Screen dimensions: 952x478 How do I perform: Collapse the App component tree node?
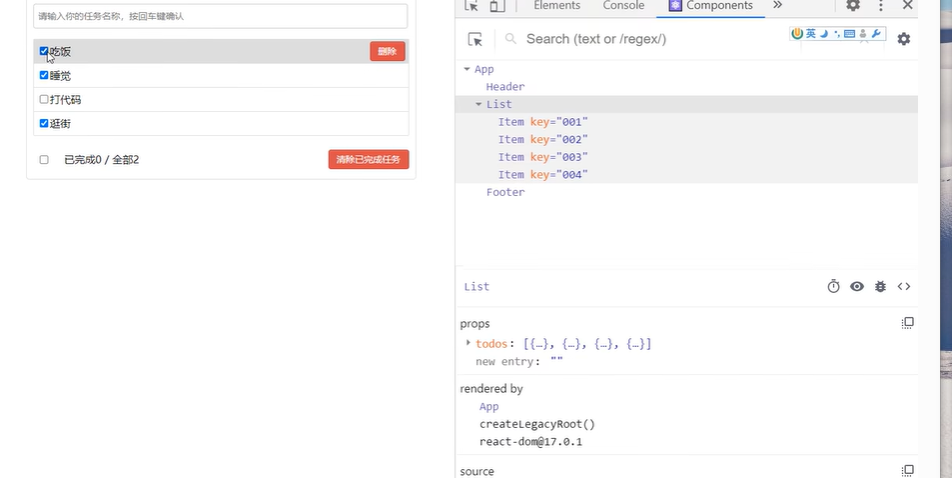click(x=467, y=69)
